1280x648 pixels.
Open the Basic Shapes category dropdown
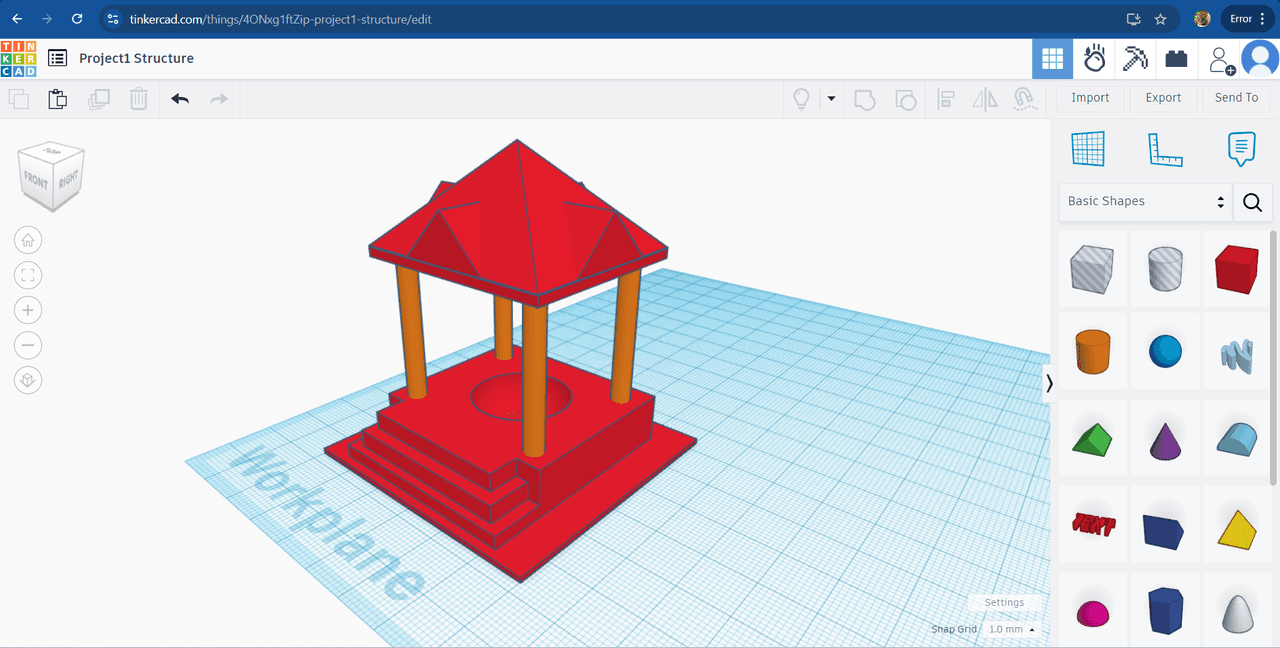tap(1145, 201)
